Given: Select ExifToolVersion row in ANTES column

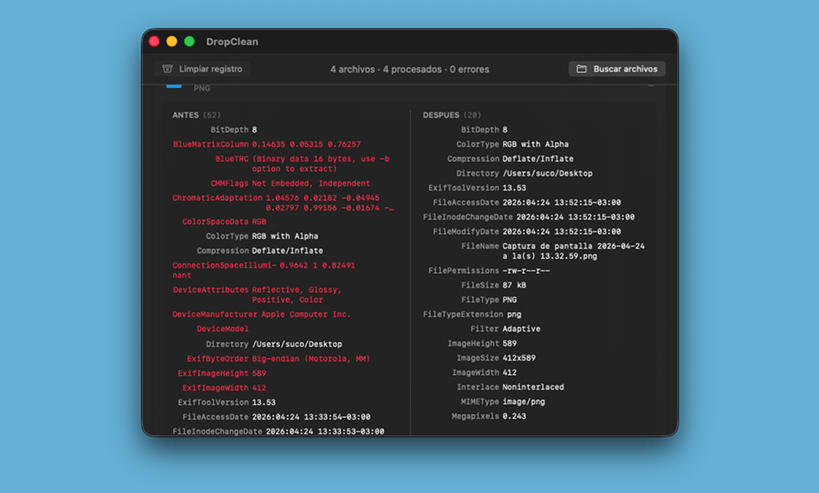Looking at the screenshot, I should 227,403.
